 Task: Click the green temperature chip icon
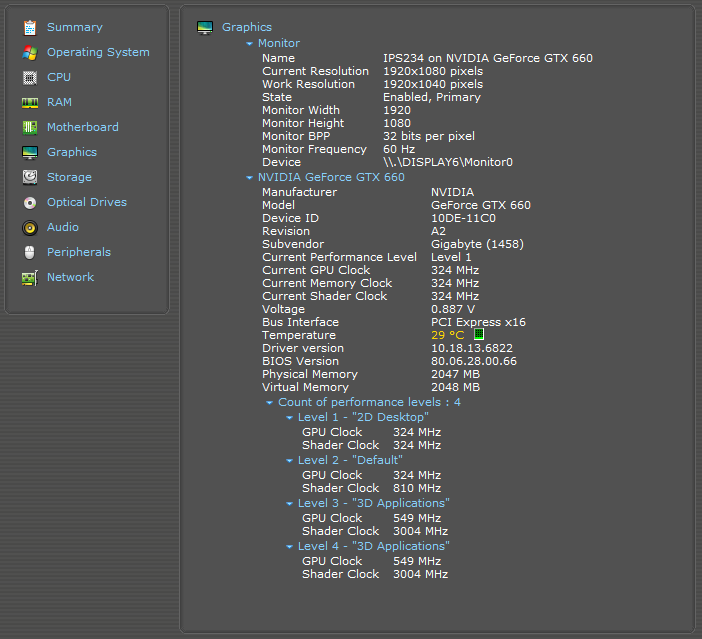coord(479,334)
